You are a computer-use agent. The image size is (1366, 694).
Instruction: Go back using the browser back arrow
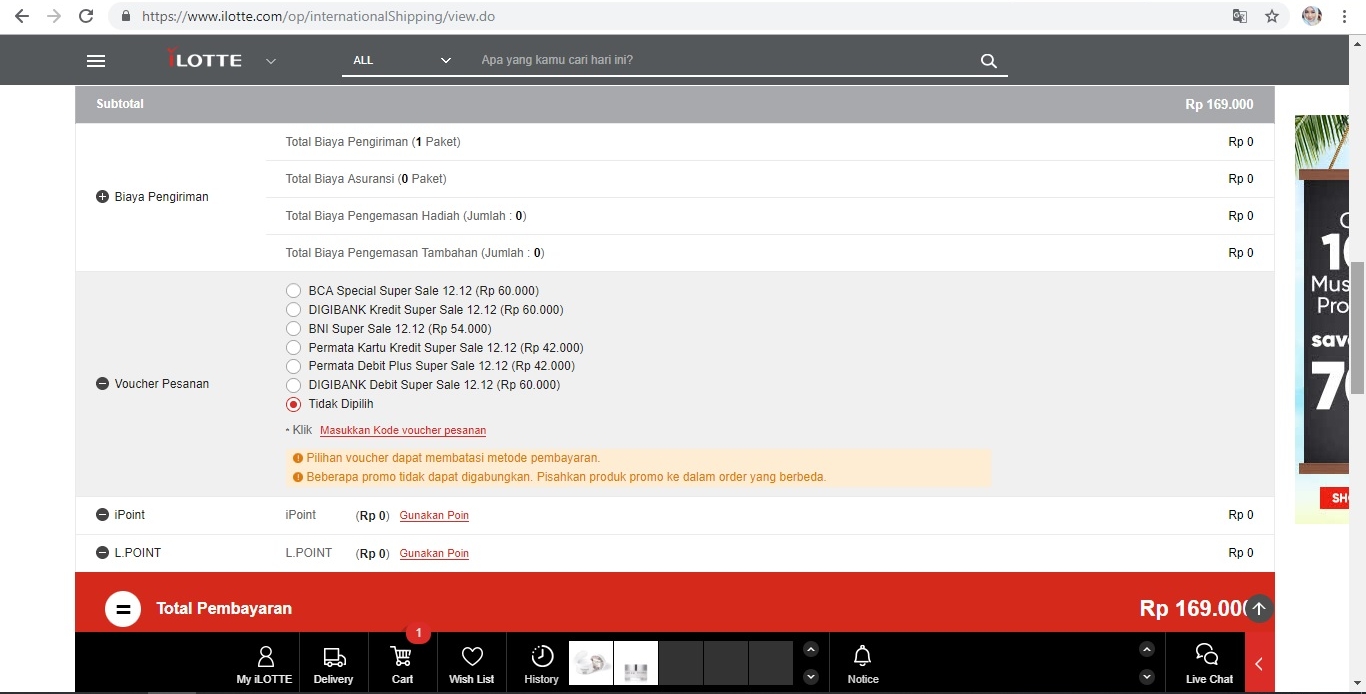click(22, 16)
